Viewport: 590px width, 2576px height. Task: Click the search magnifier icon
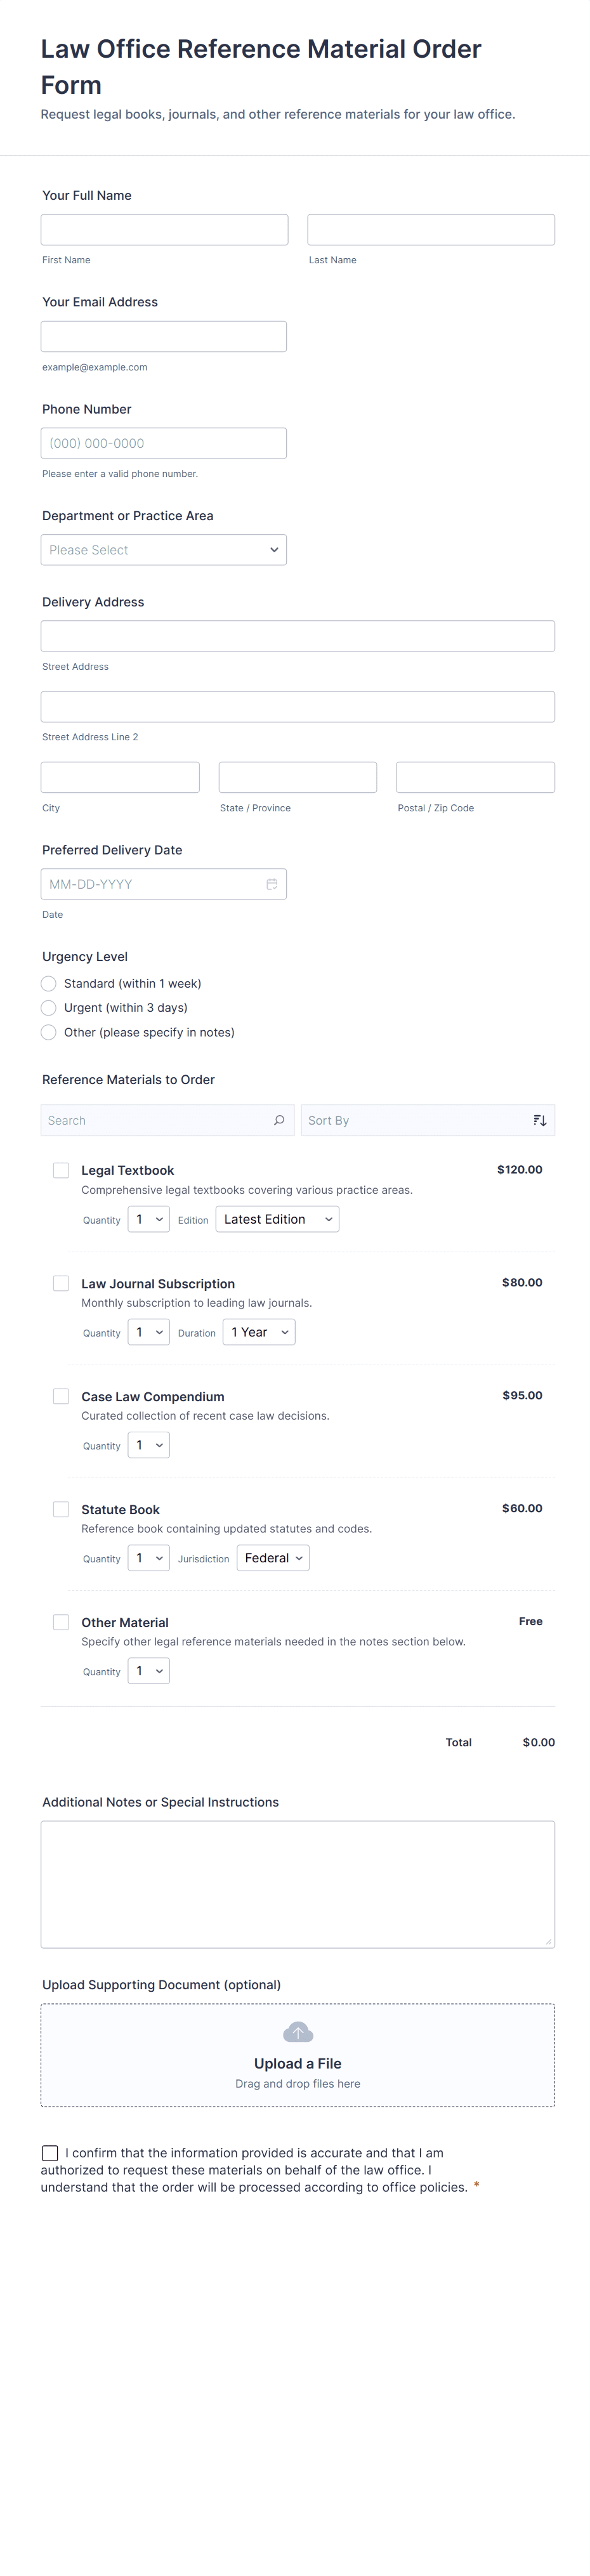tap(279, 1120)
